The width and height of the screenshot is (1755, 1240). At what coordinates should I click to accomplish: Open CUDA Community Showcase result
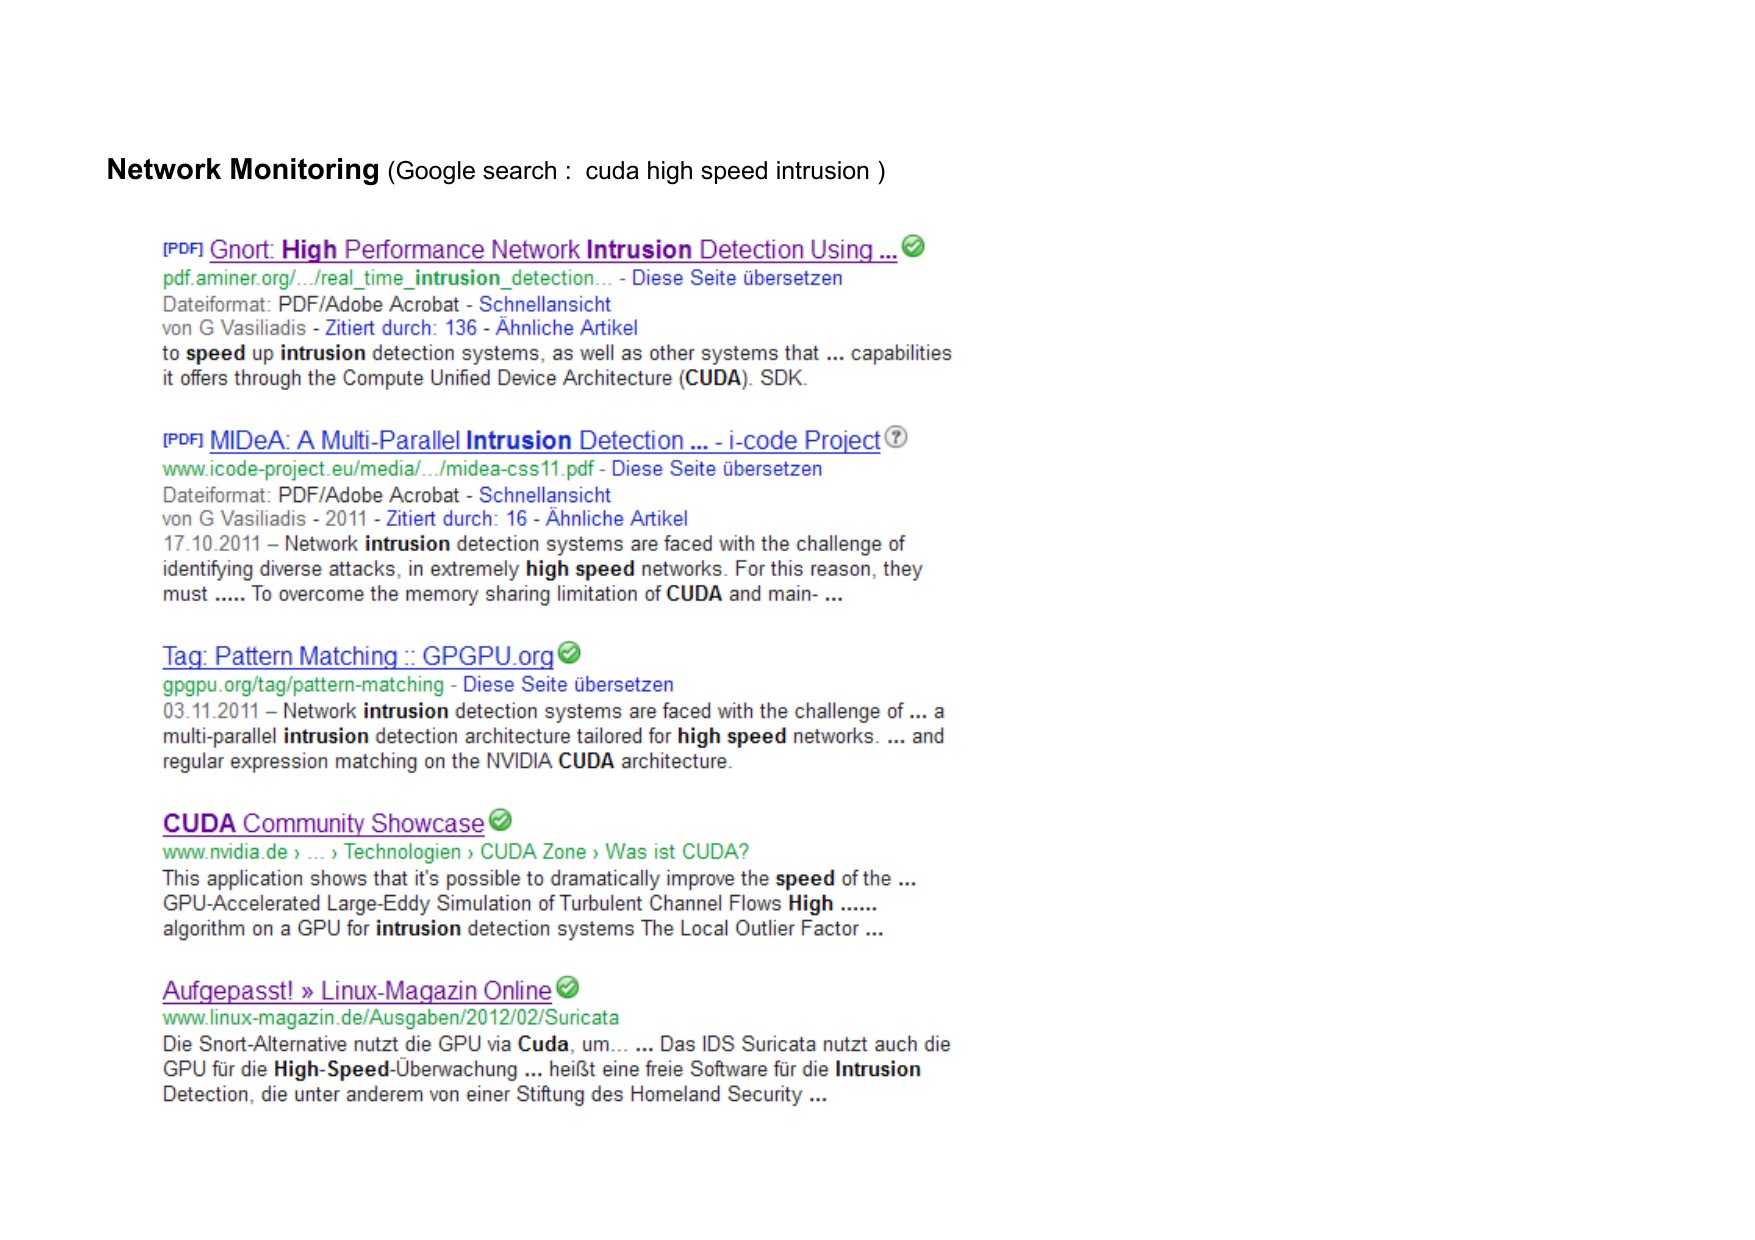[323, 824]
